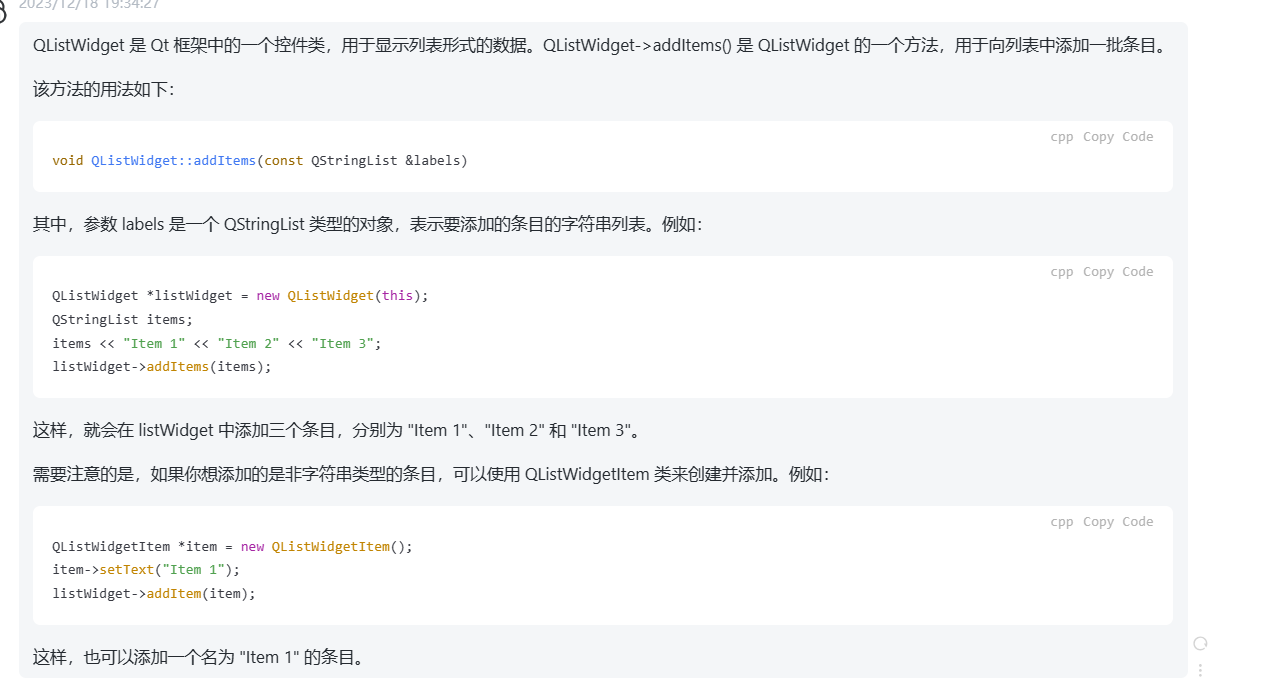
Task: Click the line "QListWidgetItem *item = new QListWidgetItem();"
Action: (x=232, y=547)
